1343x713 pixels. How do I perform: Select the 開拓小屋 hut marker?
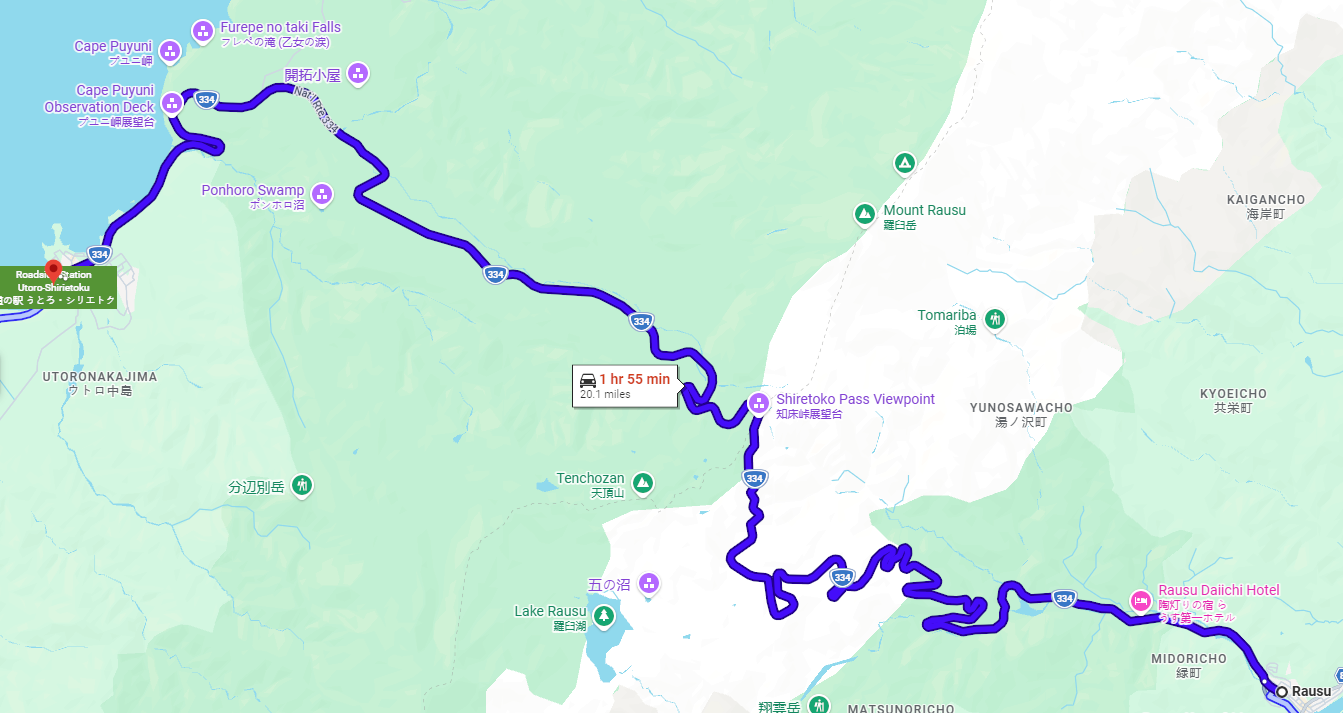(x=358, y=73)
